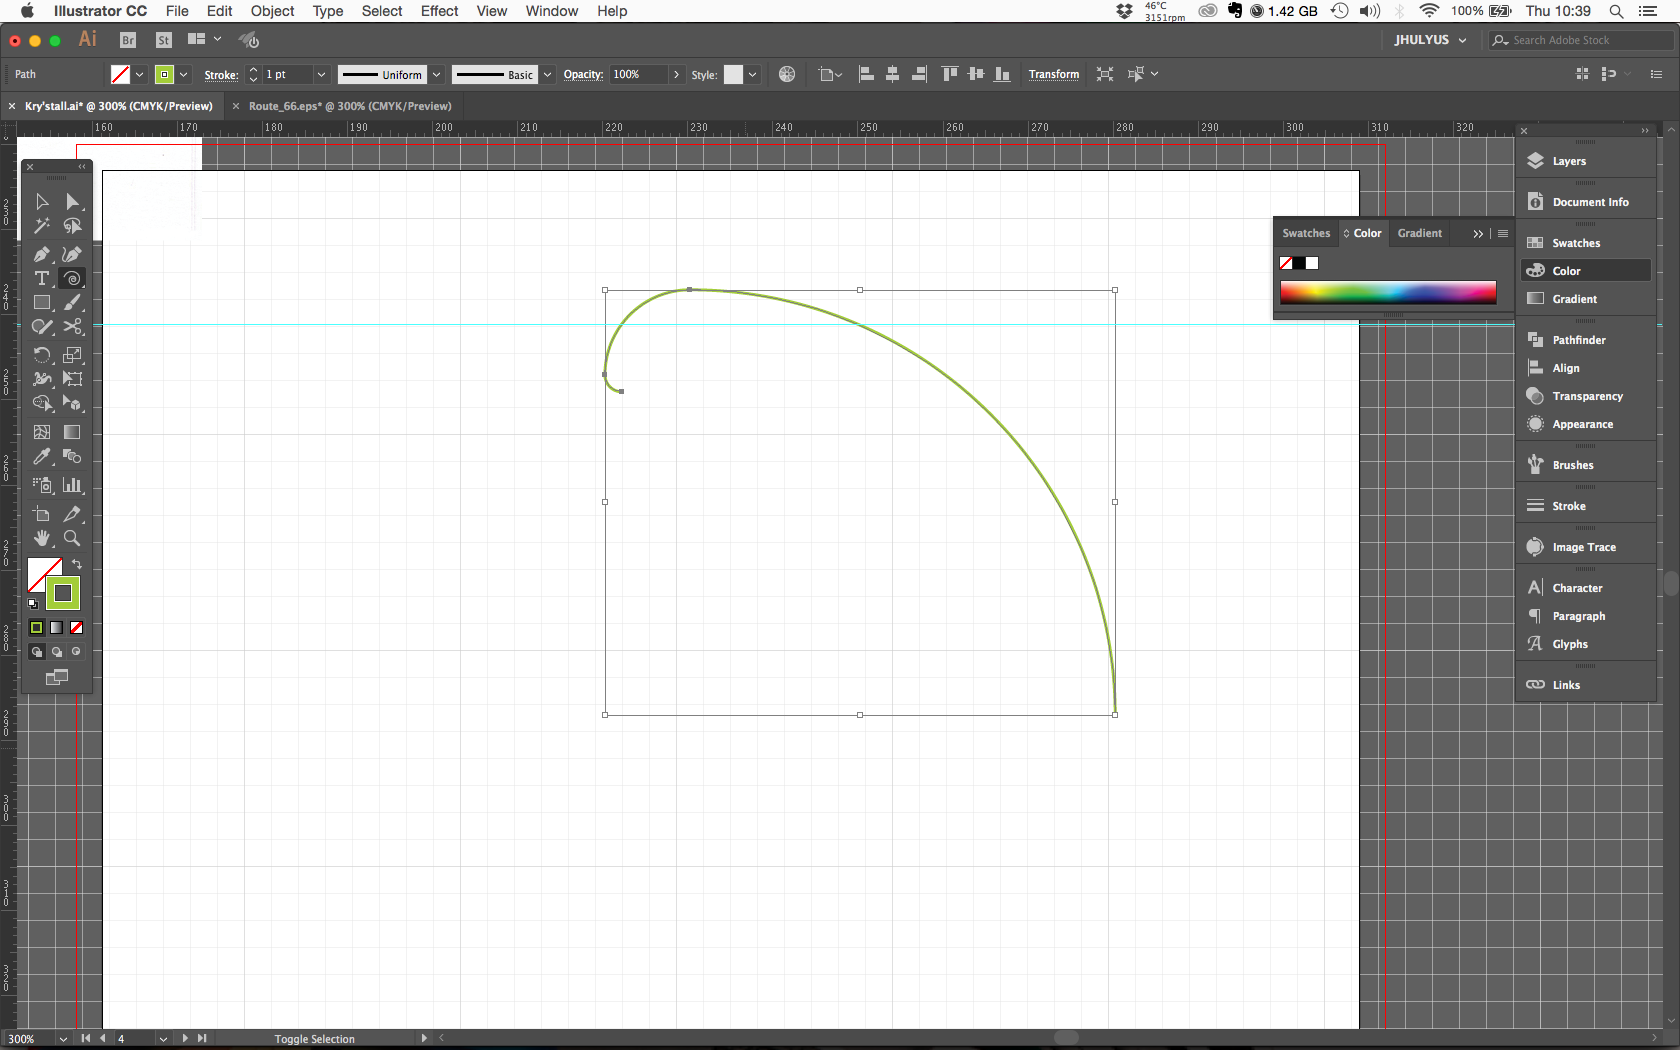Open the Select menu
This screenshot has height=1050, width=1680.
382,11
